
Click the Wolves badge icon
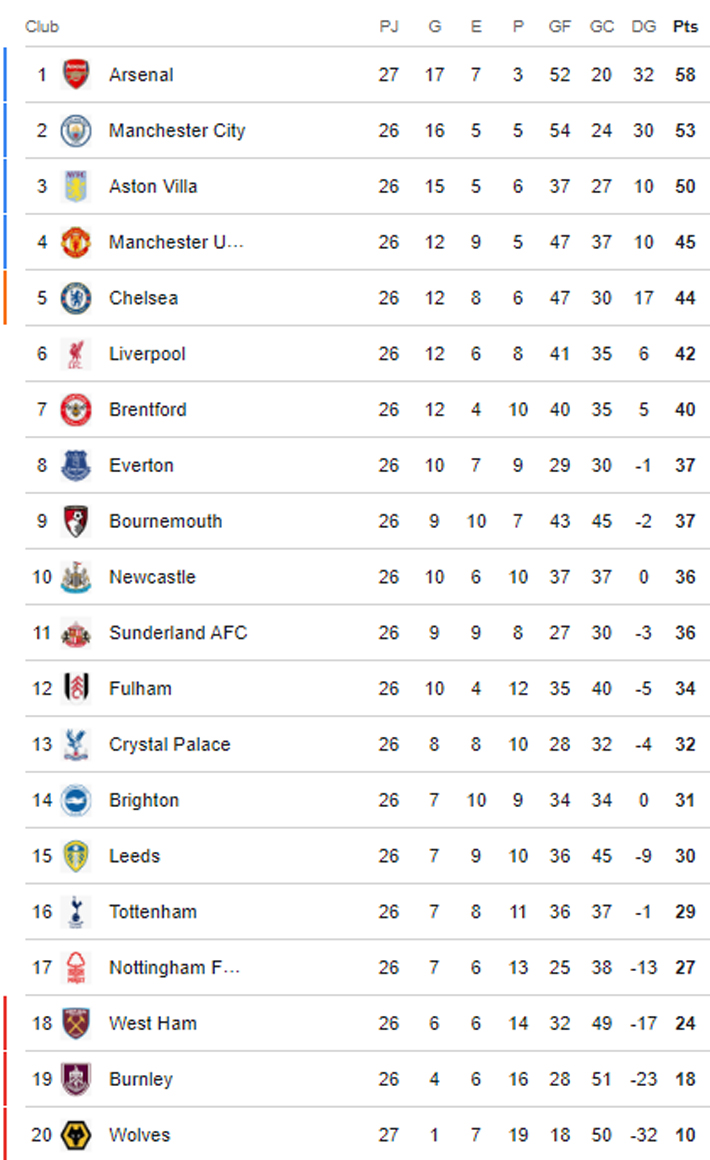(x=76, y=1135)
